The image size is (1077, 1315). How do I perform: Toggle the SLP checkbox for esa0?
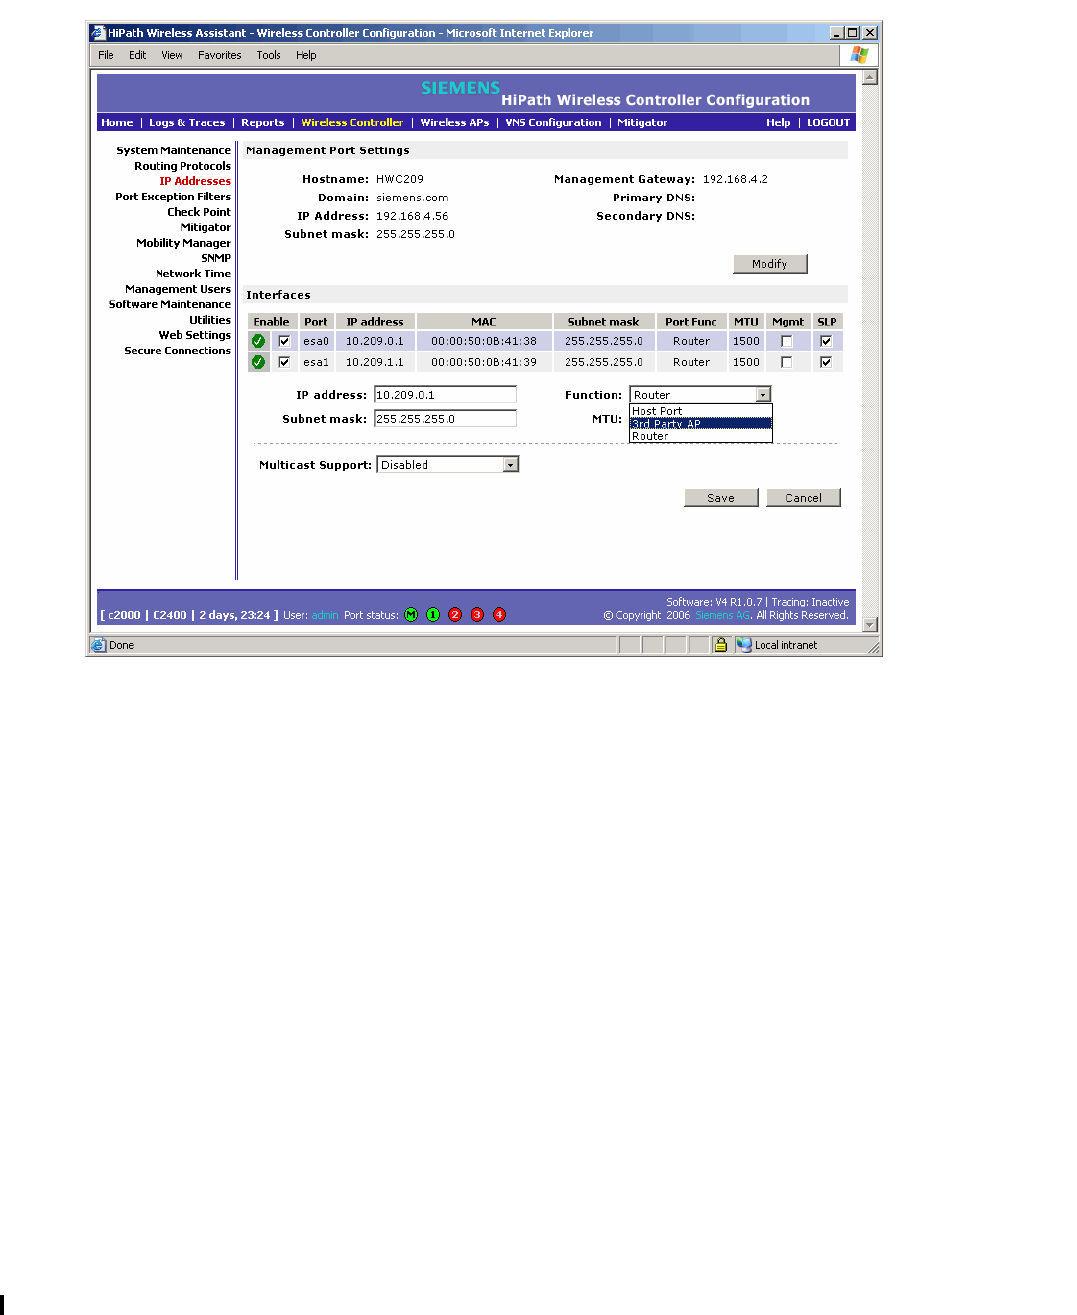tap(826, 341)
